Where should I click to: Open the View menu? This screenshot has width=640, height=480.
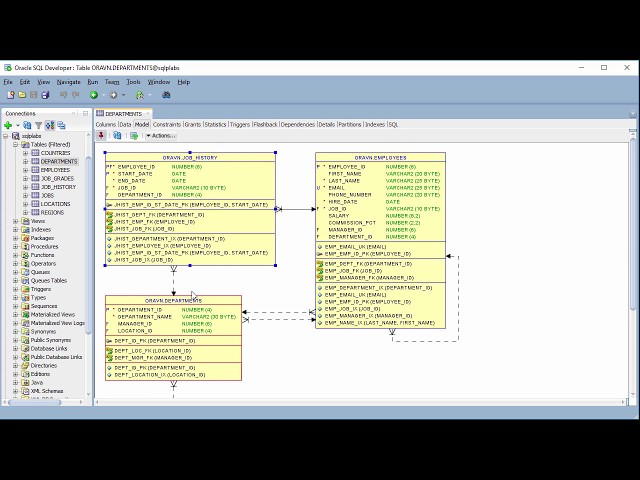click(43, 82)
